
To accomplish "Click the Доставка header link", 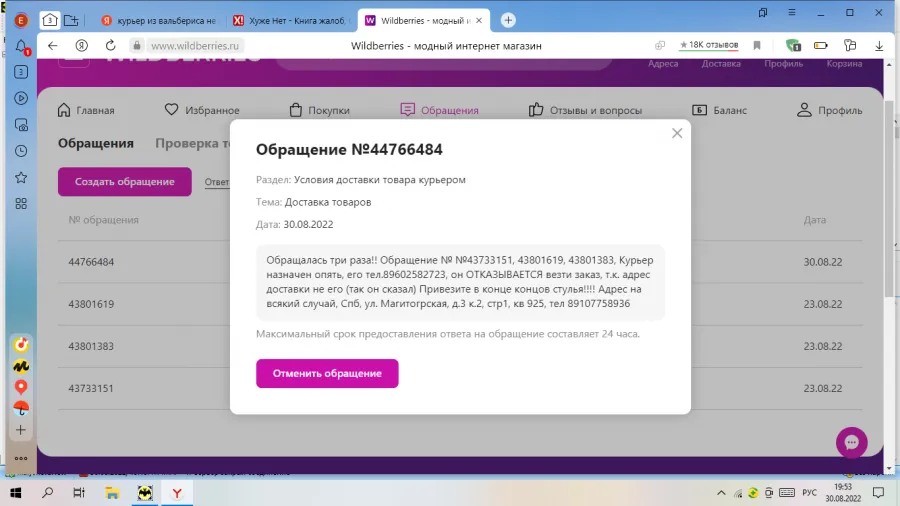I will coord(721,64).
